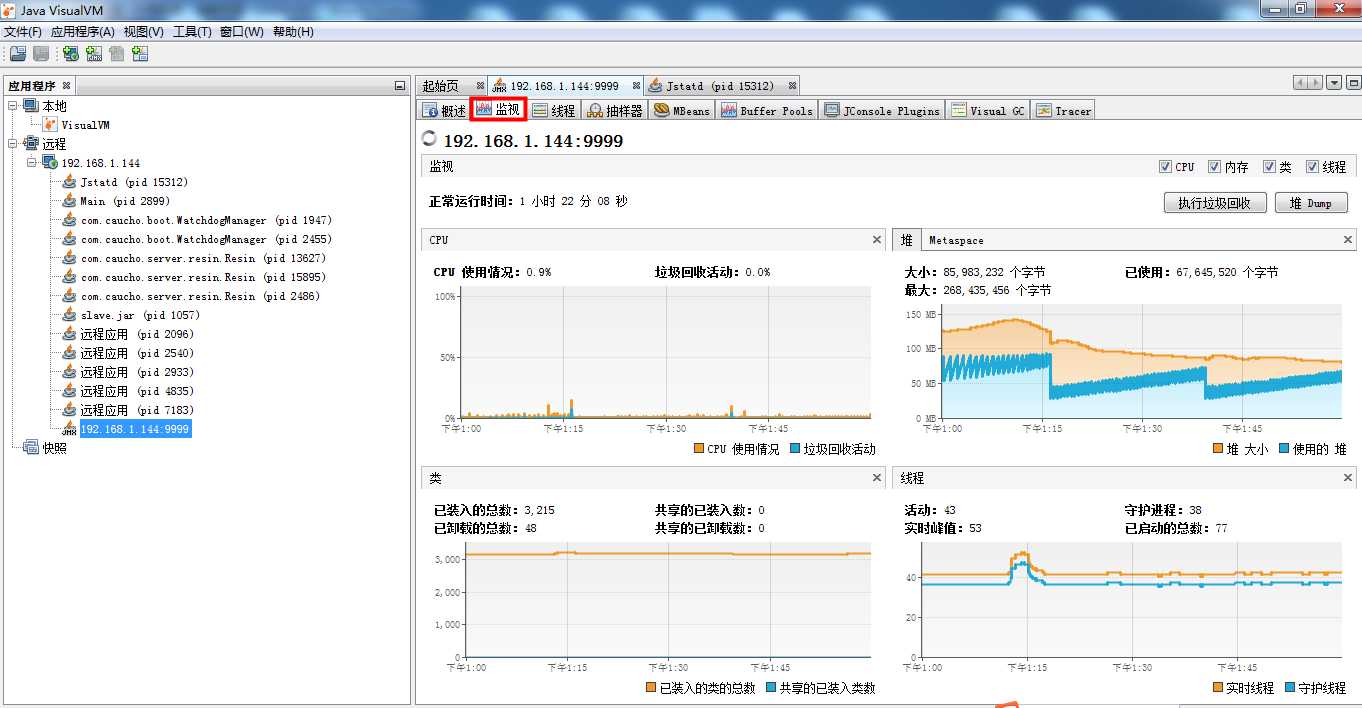
Task: Select the Java icon of Jstatd pid 15312
Action: coord(69,182)
